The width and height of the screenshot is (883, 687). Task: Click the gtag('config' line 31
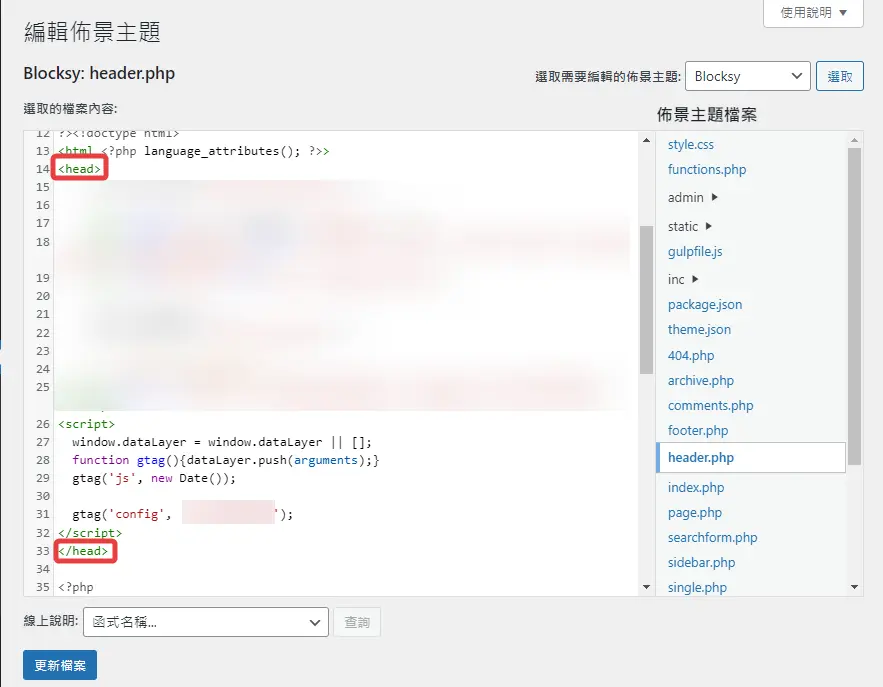pos(182,514)
